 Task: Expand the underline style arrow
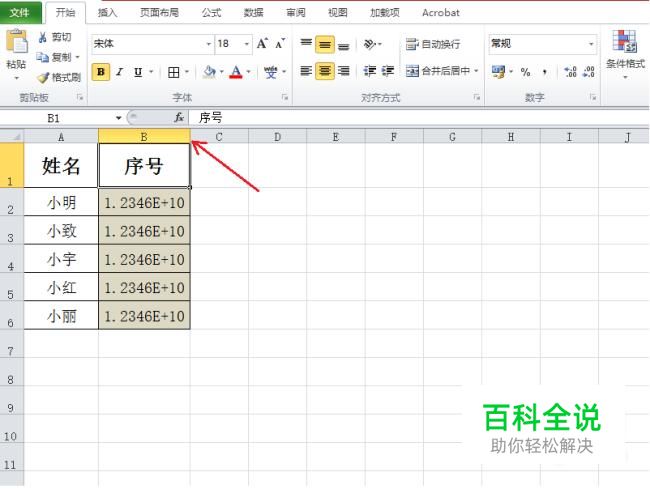(x=151, y=72)
